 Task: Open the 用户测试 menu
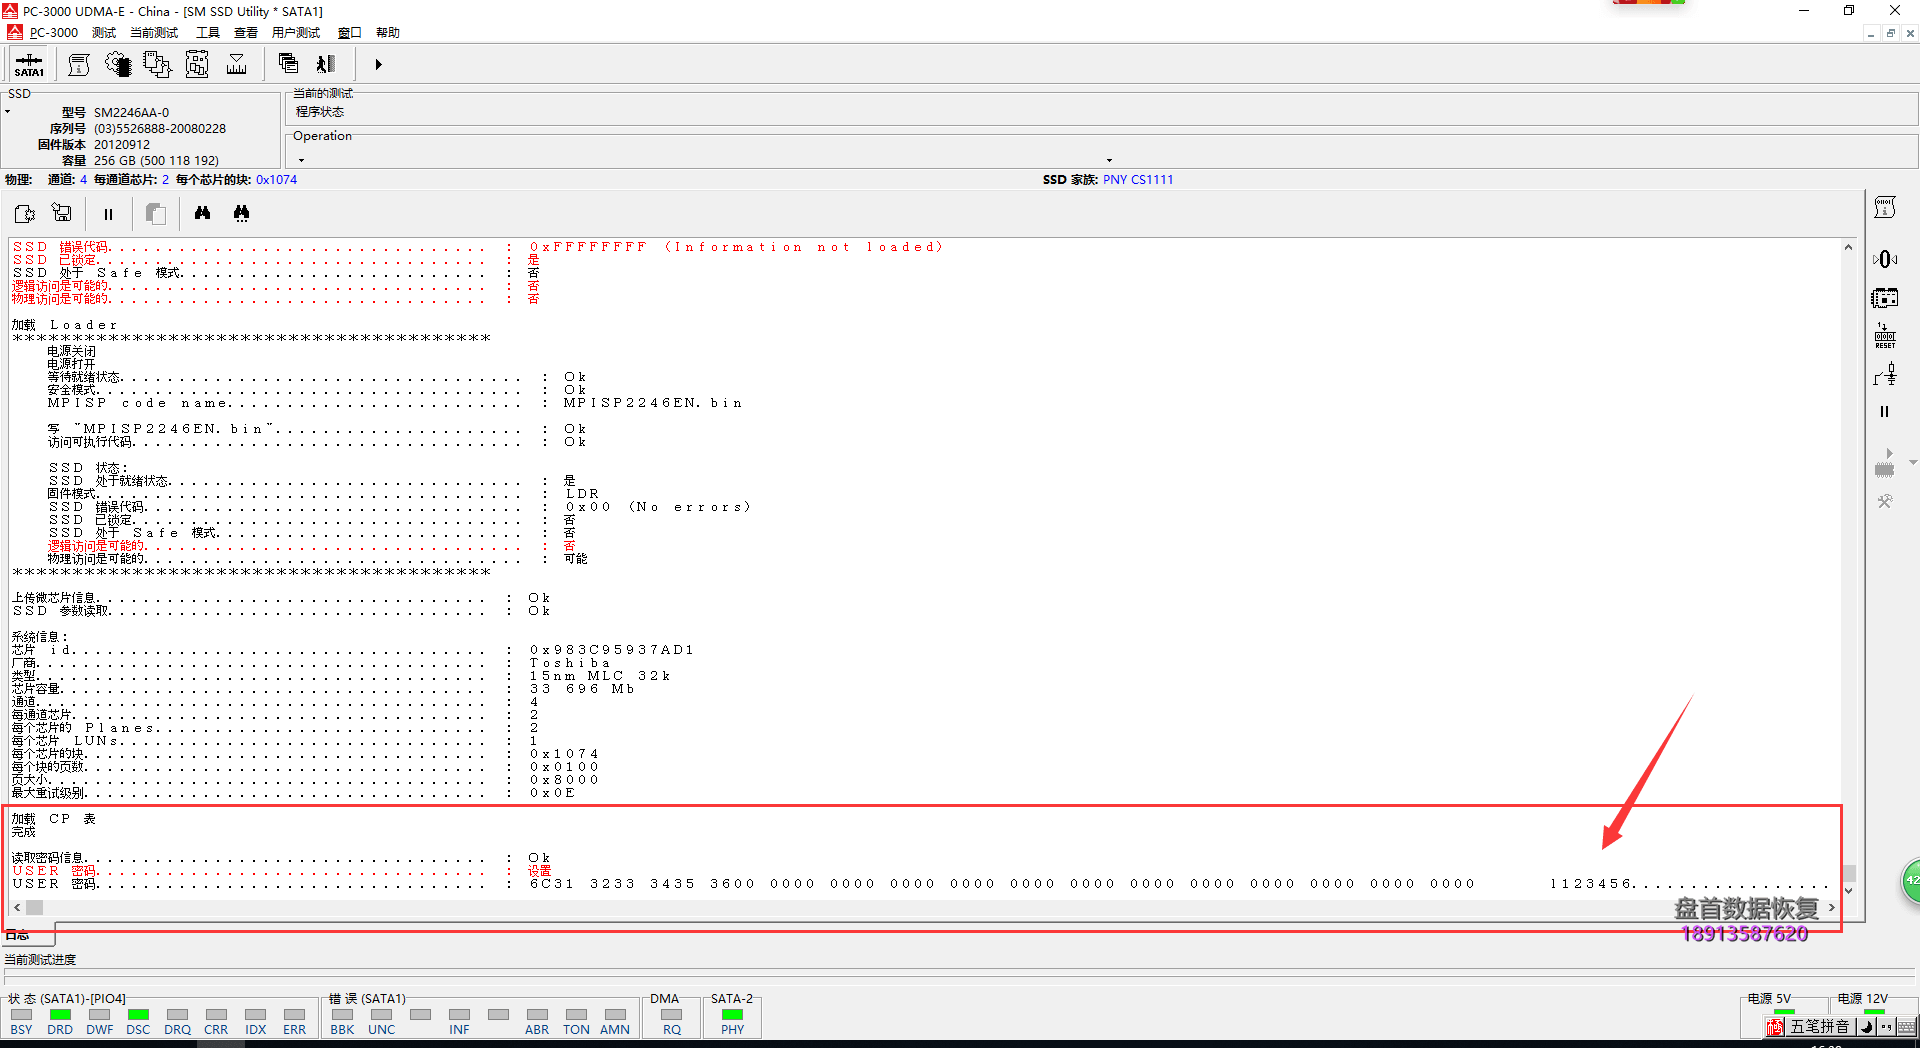(x=296, y=33)
